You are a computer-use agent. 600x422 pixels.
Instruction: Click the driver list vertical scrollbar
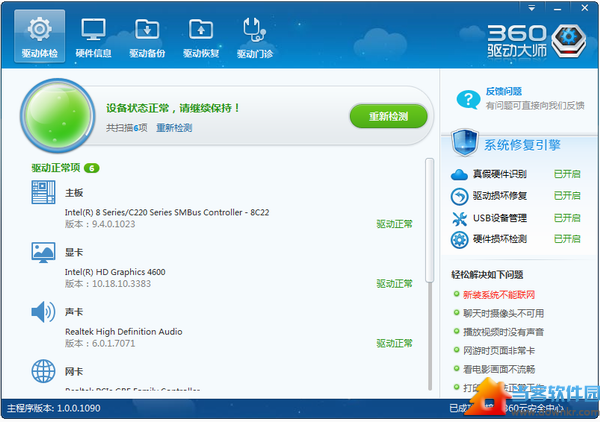pyautogui.click(x=430, y=220)
